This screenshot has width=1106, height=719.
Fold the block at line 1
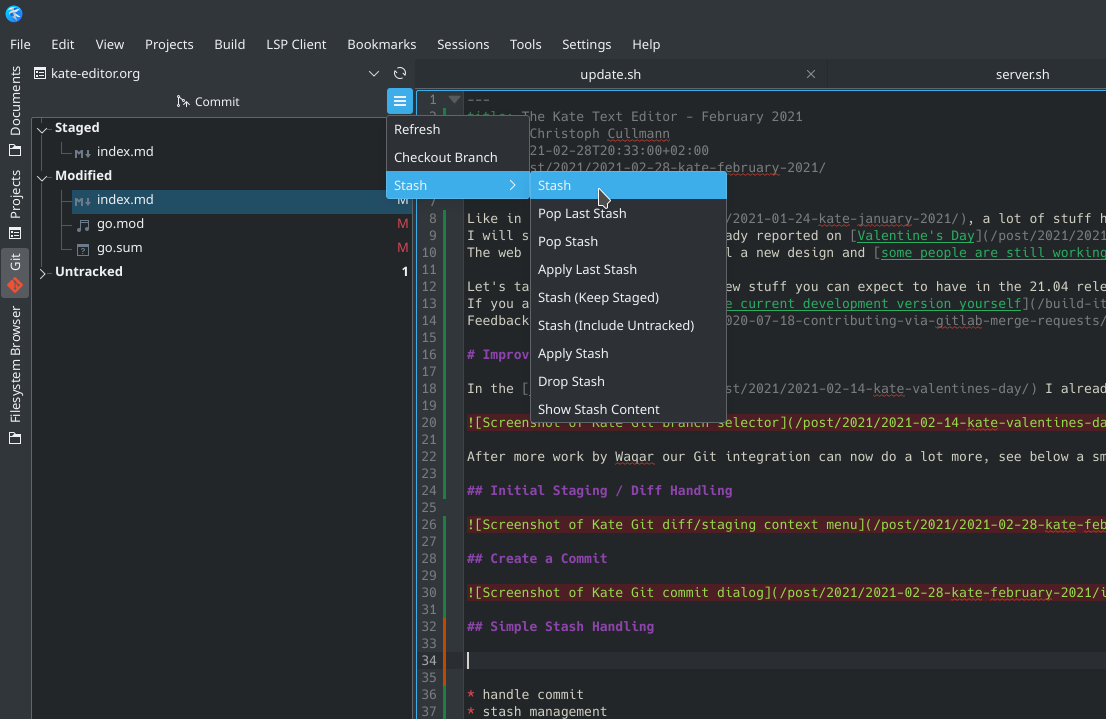coord(454,99)
